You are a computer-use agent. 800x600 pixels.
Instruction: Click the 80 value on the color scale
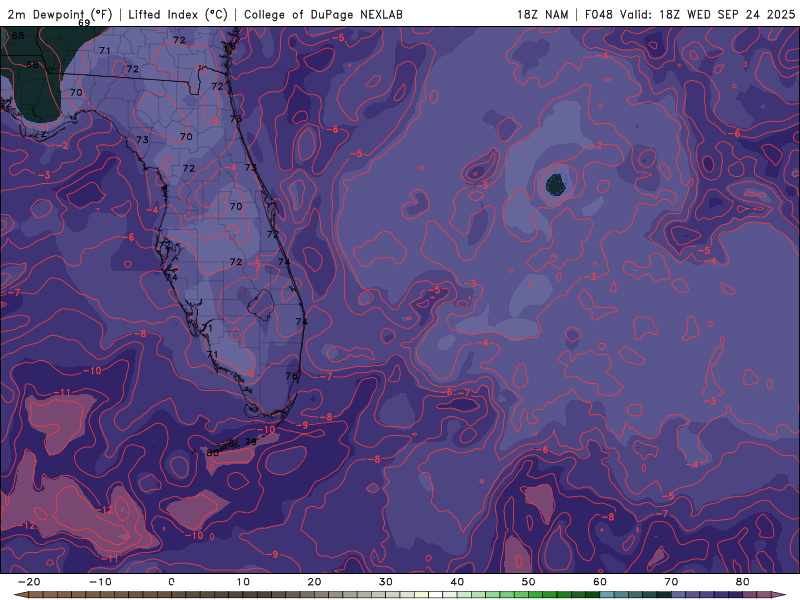743,582
